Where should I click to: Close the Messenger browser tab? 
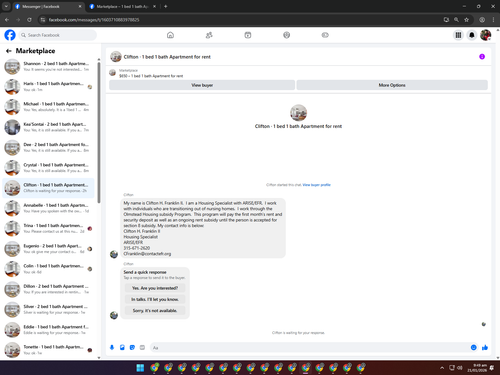(x=80, y=6)
